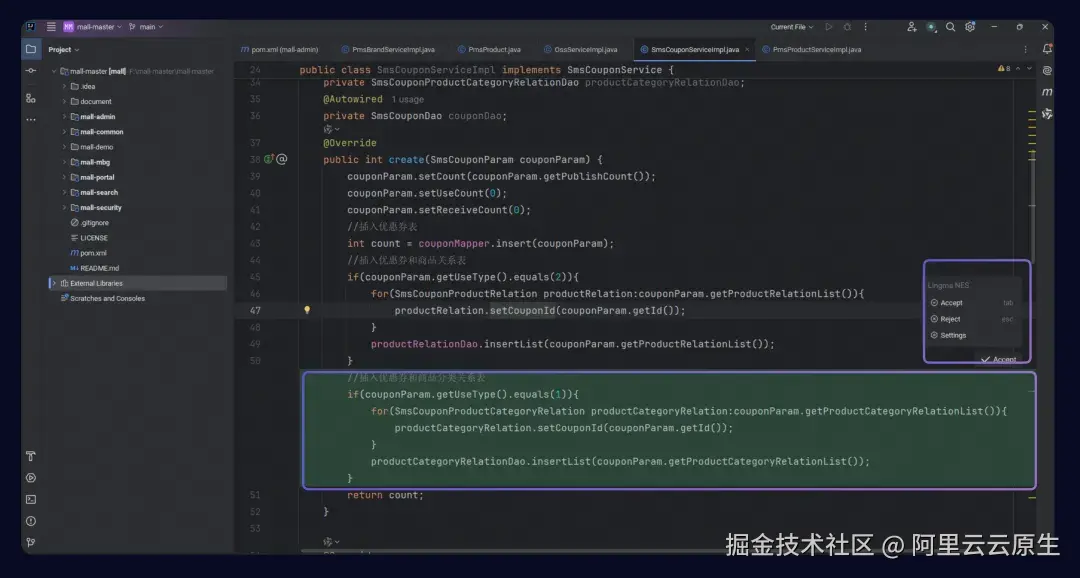
Task: Click the IntelliJ application logo
Action: (x=31, y=27)
